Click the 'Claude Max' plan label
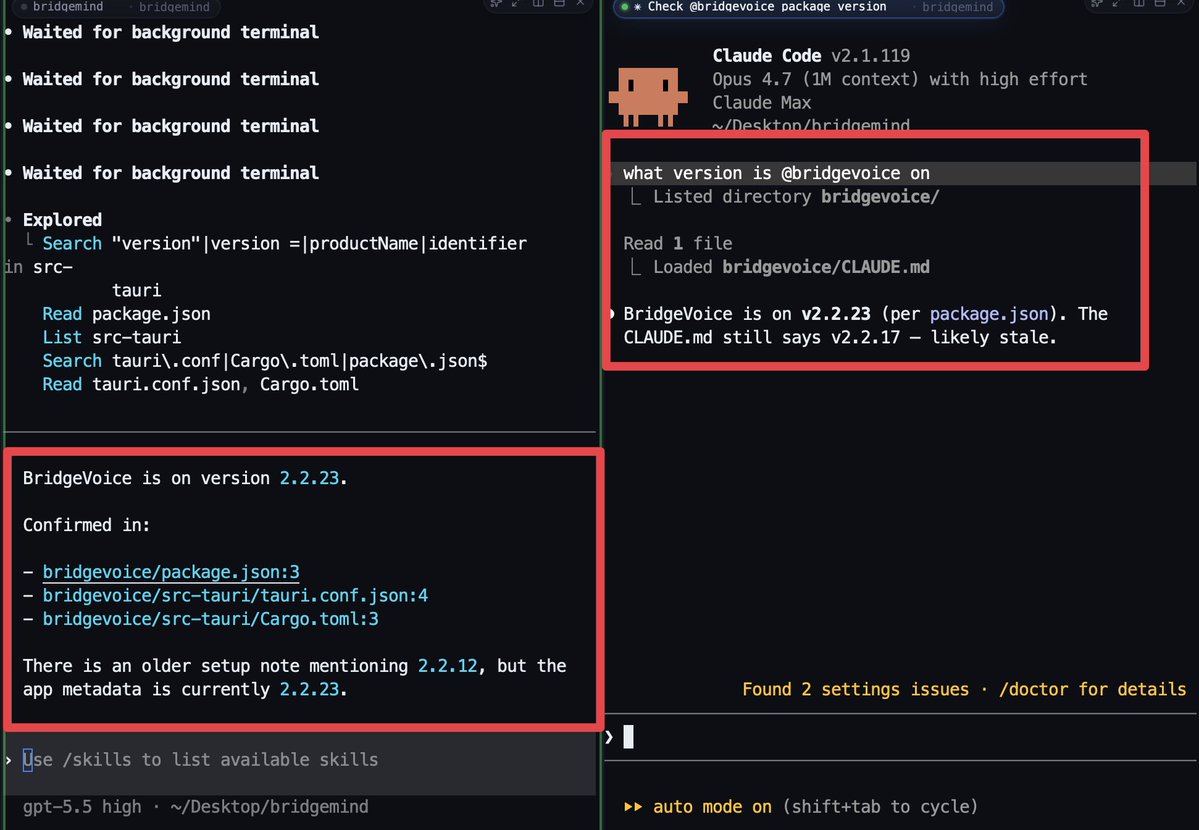 point(762,103)
